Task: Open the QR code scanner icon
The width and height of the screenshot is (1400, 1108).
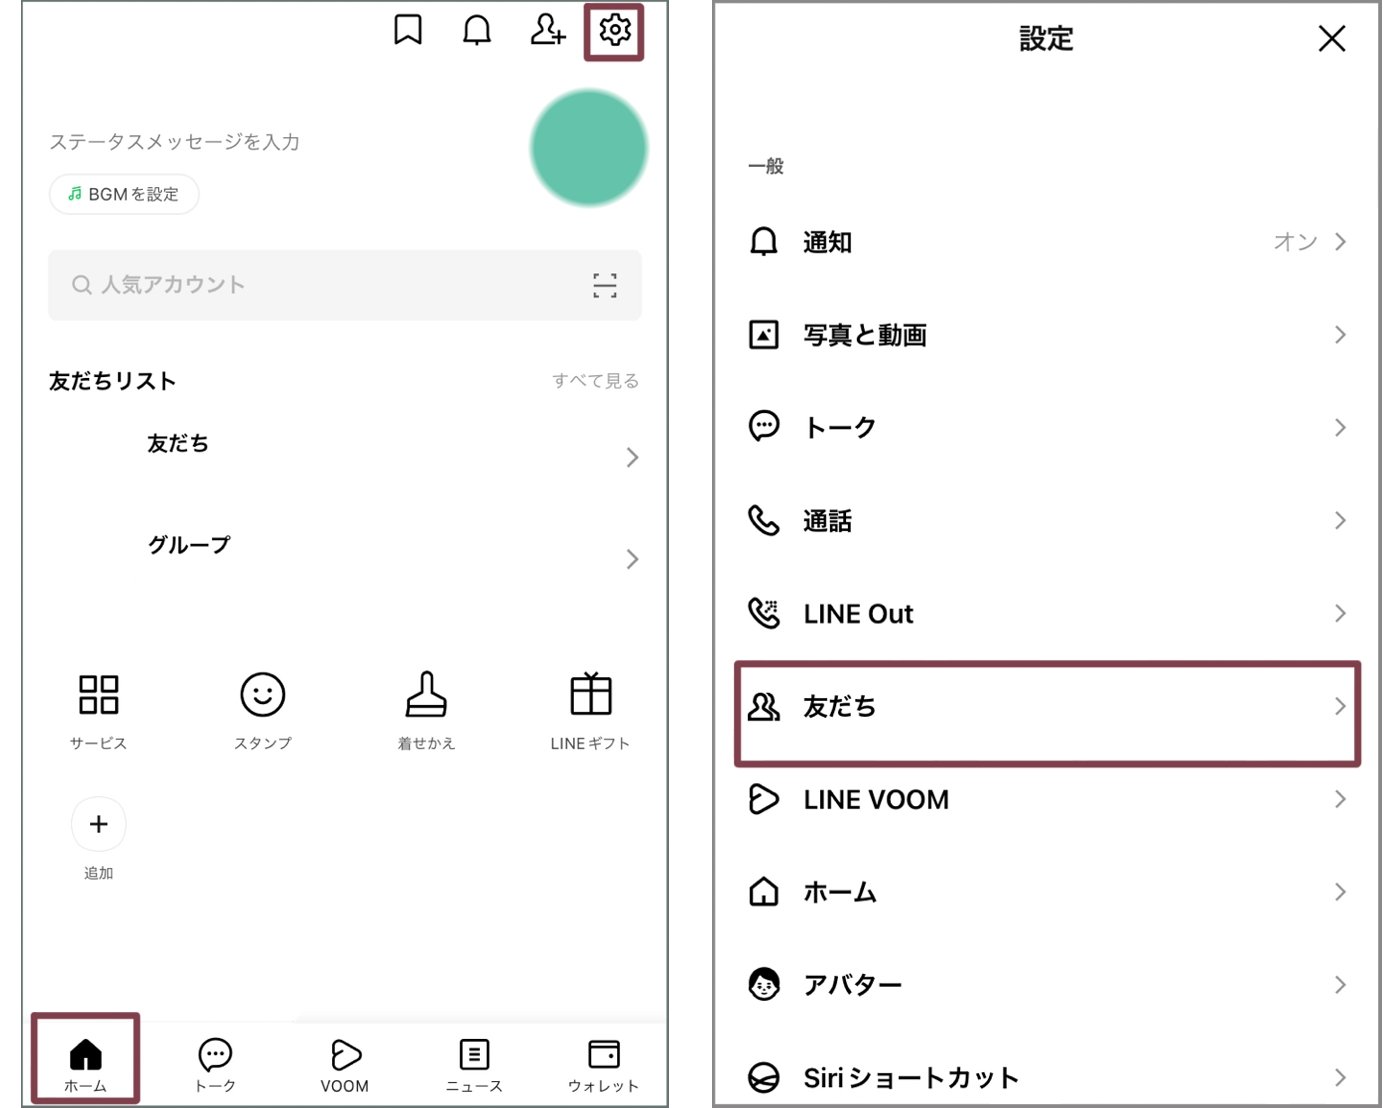Action: [x=604, y=286]
